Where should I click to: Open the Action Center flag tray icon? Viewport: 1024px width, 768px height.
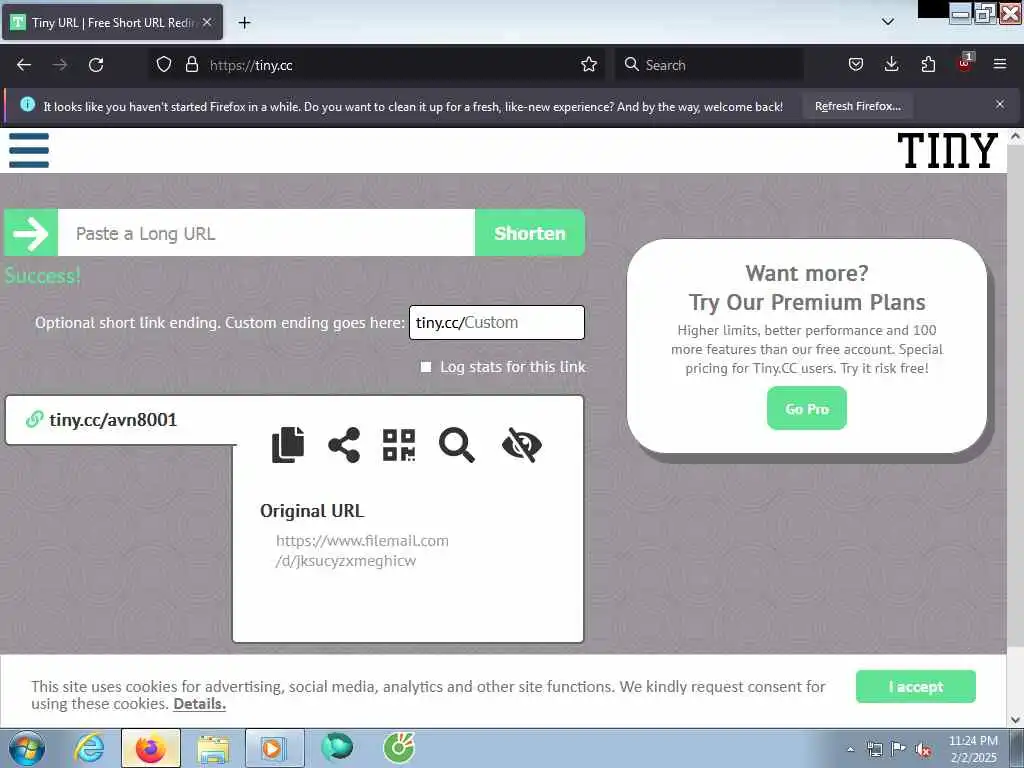click(899, 749)
